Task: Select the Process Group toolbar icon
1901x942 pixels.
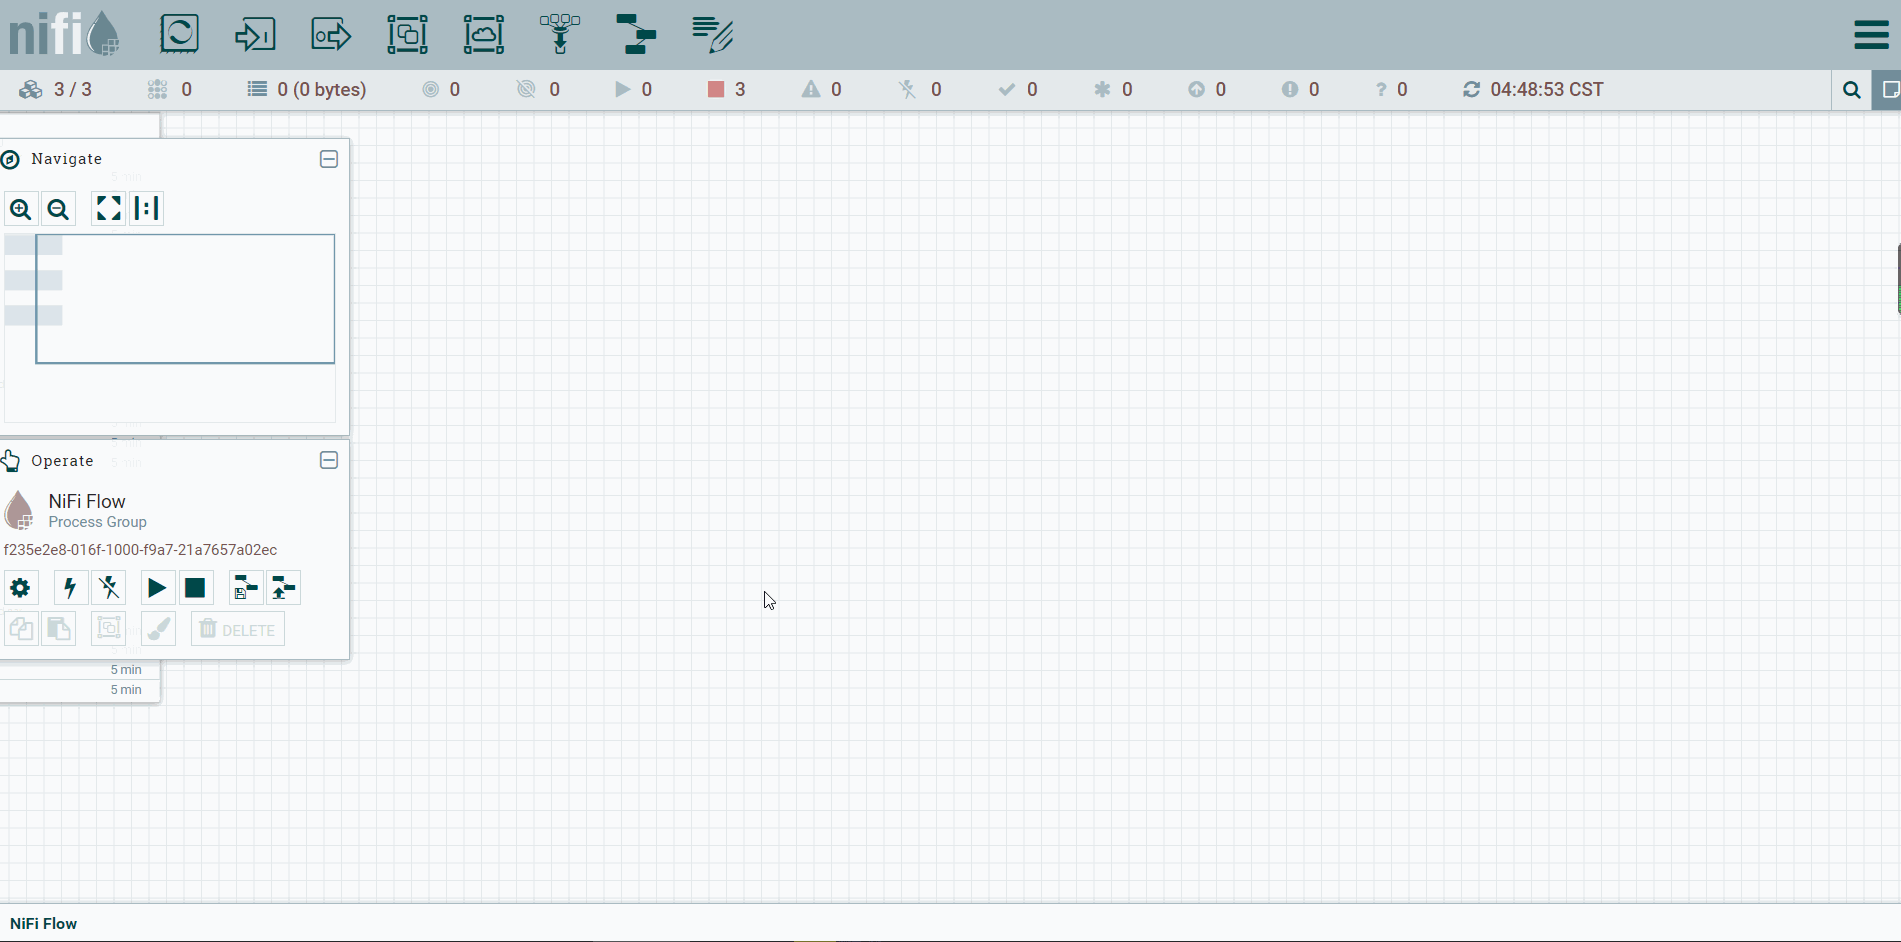Action: (x=407, y=34)
